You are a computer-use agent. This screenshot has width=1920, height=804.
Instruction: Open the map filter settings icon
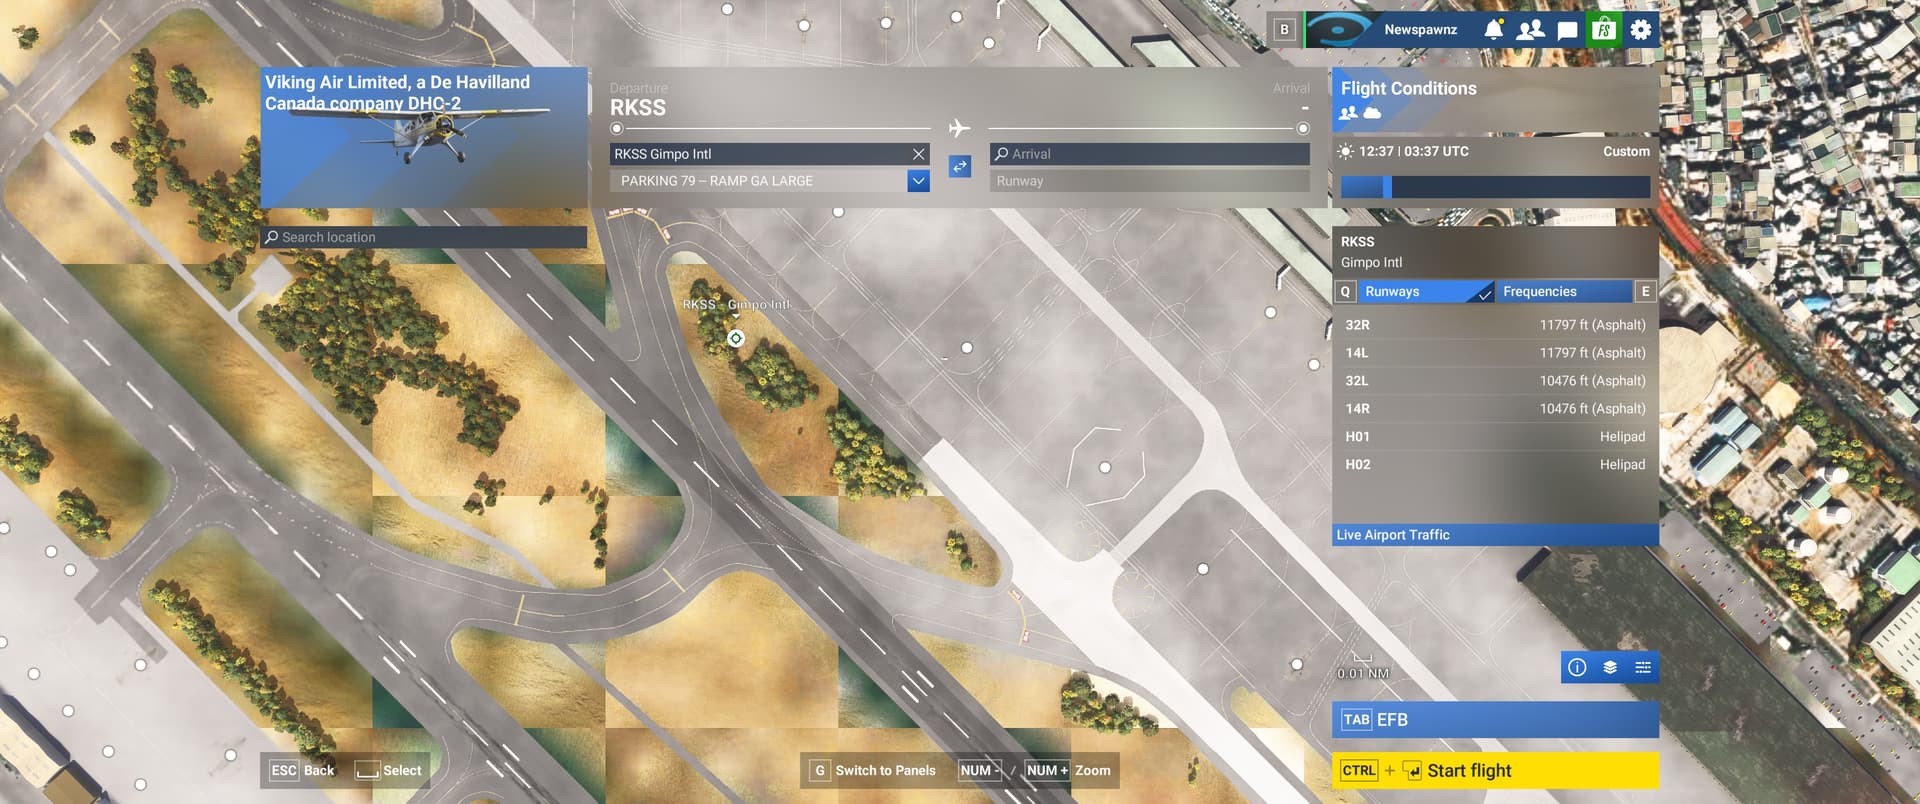tap(1642, 667)
